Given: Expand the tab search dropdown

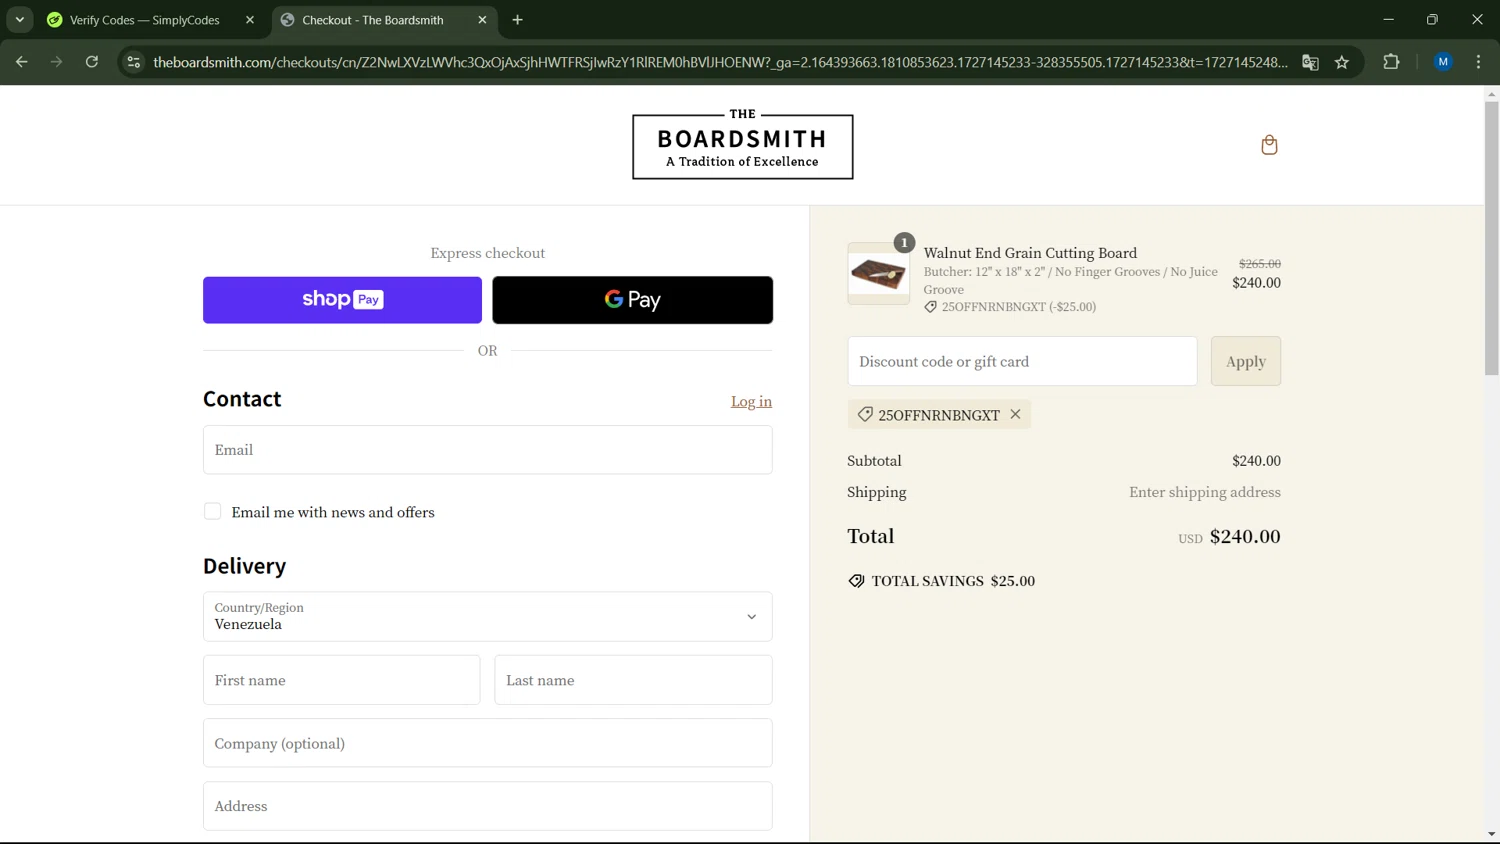Looking at the screenshot, I should click(20, 20).
